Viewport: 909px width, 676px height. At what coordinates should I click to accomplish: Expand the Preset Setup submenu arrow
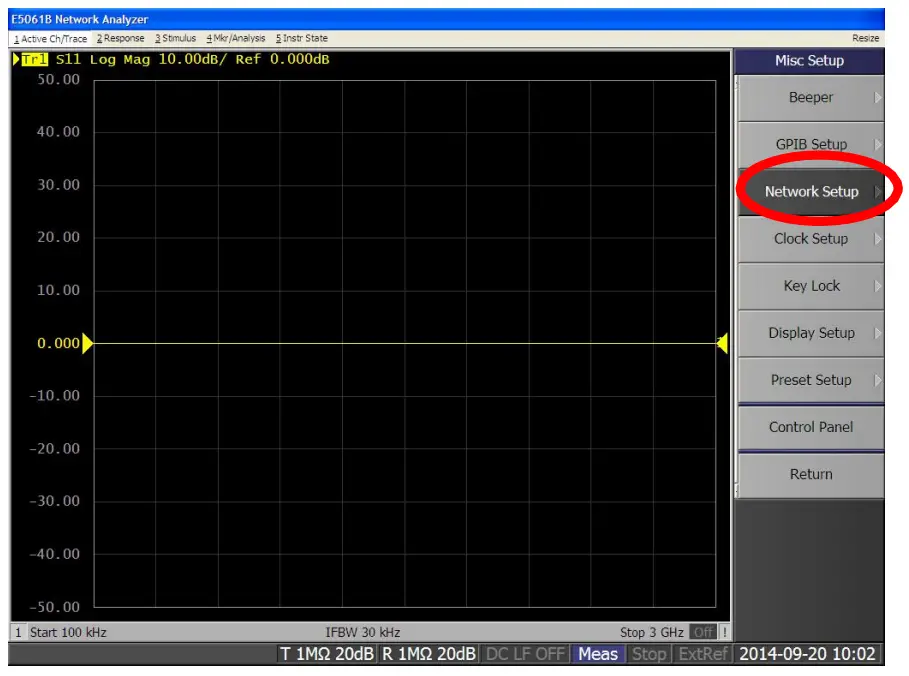click(x=878, y=380)
